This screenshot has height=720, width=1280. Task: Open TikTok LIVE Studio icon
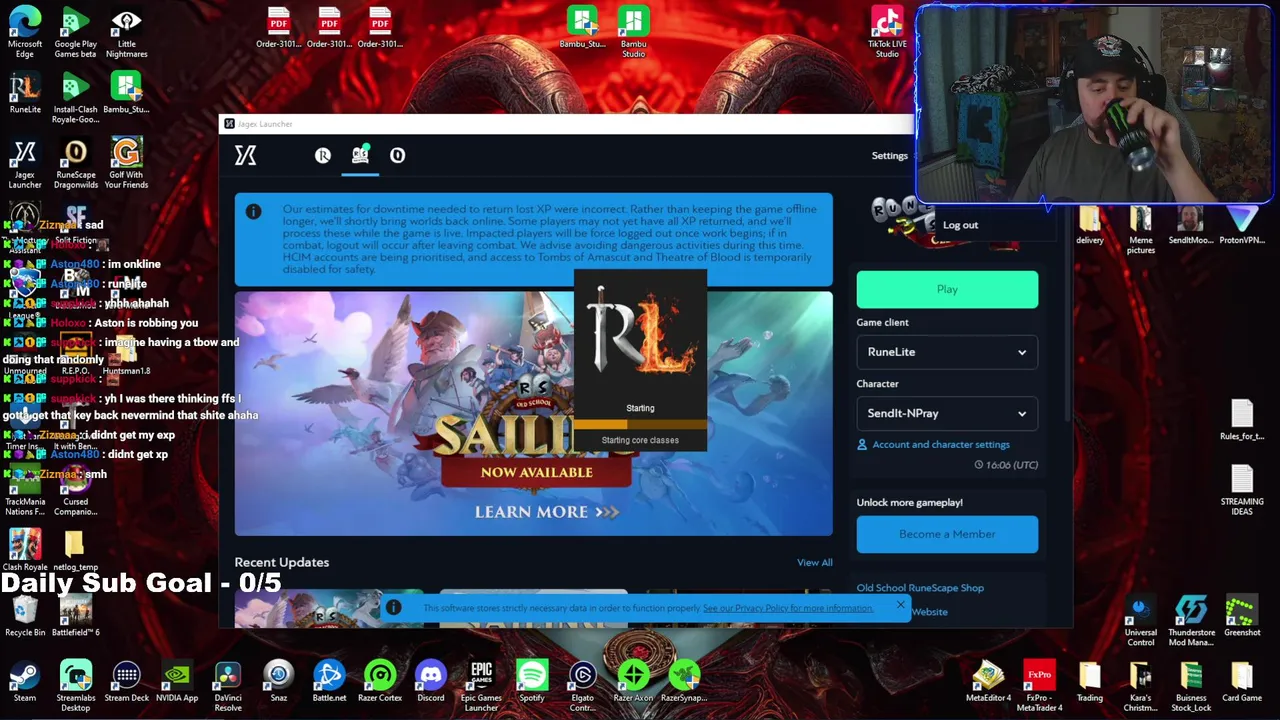coord(887,32)
